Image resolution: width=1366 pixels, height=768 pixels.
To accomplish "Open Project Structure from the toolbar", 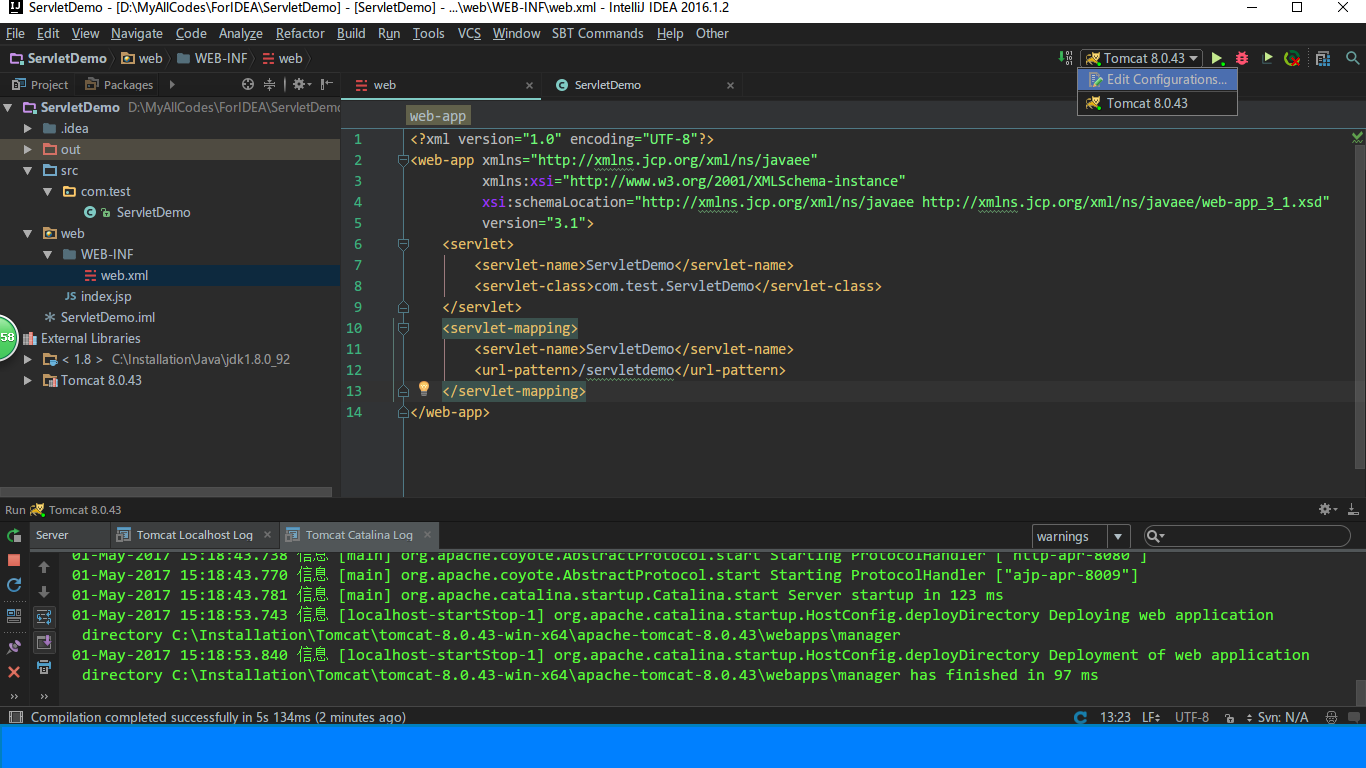I will coord(1323,58).
